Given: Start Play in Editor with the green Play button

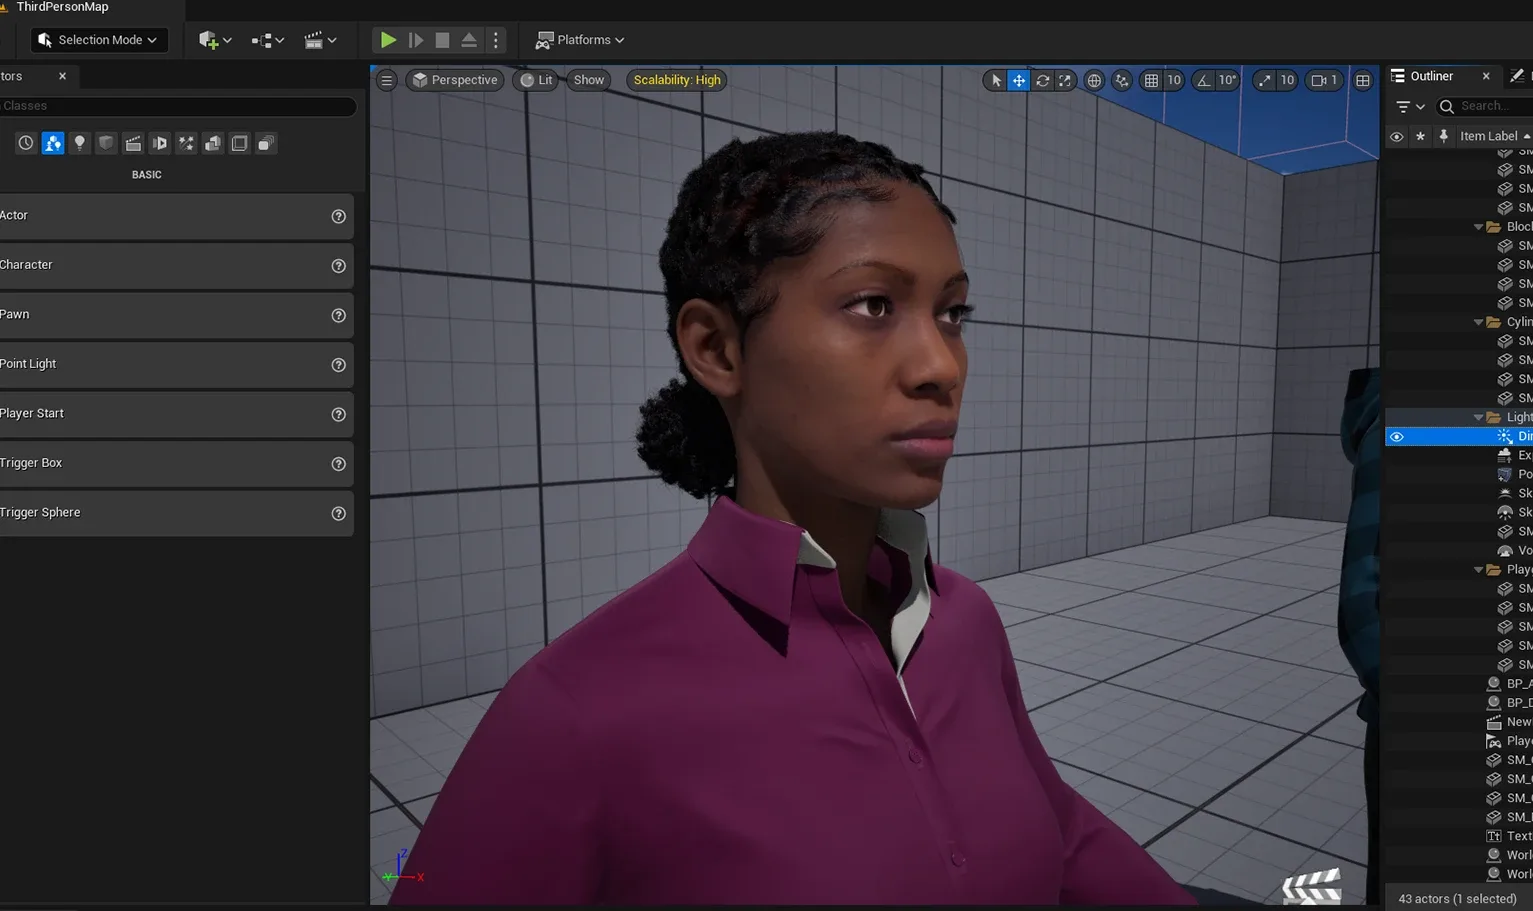Looking at the screenshot, I should (x=388, y=40).
